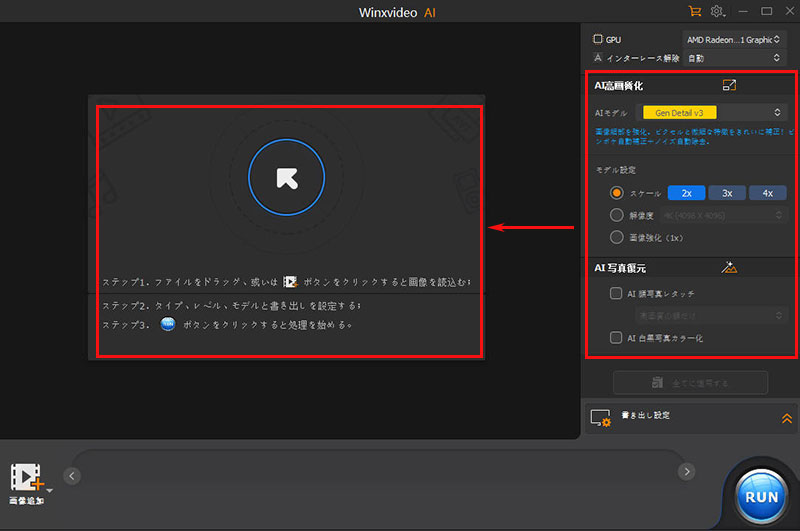This screenshot has width=800, height=531.
Task: Click the GPU chip icon
Action: [x=597, y=39]
